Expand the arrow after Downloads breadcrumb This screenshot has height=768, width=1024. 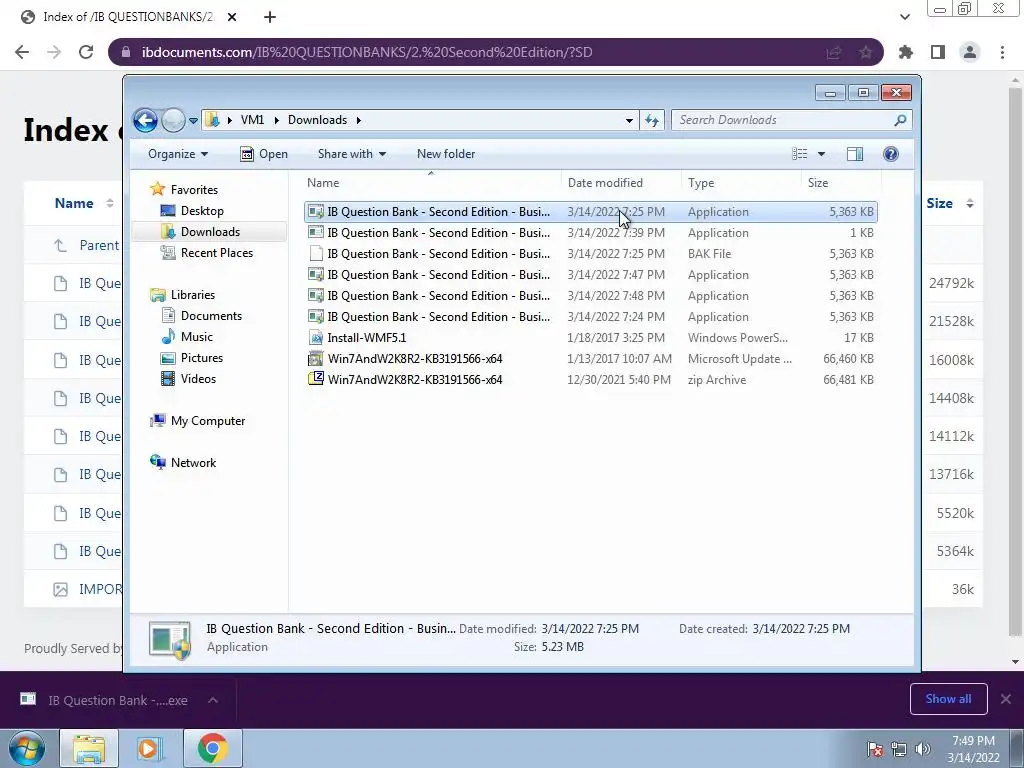click(x=359, y=120)
